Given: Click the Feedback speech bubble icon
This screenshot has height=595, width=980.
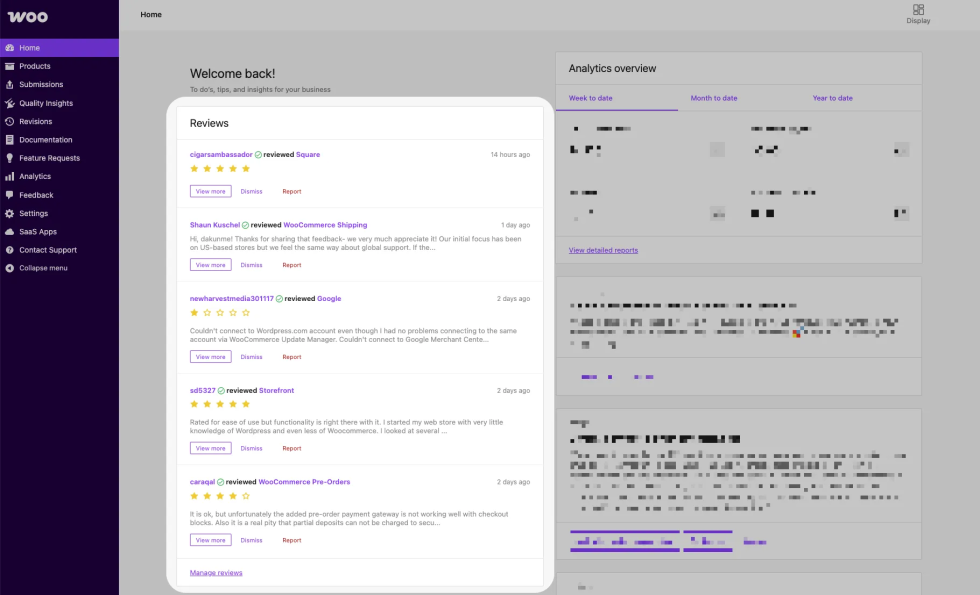Looking at the screenshot, I should [x=9, y=195].
